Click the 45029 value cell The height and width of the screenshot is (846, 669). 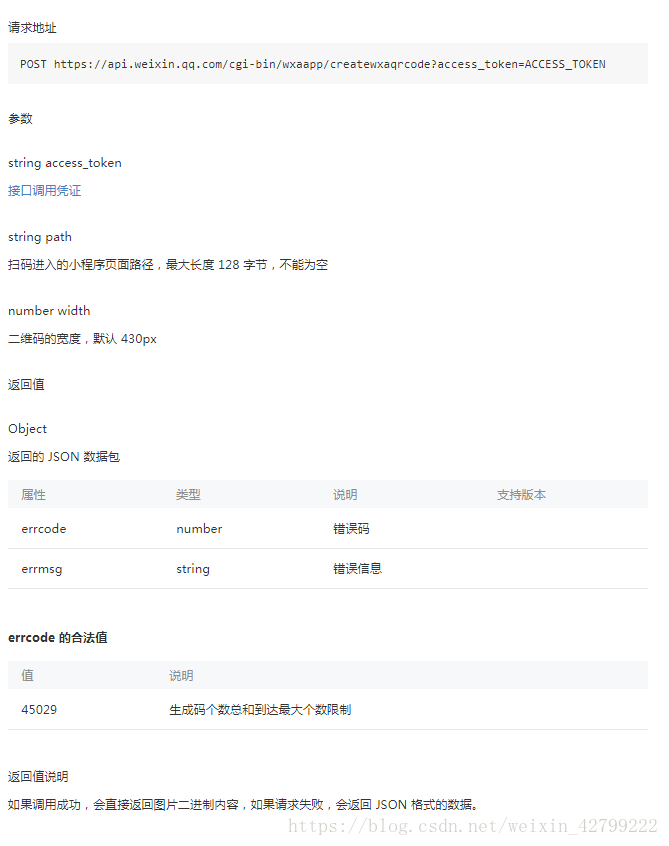pyautogui.click(x=39, y=709)
